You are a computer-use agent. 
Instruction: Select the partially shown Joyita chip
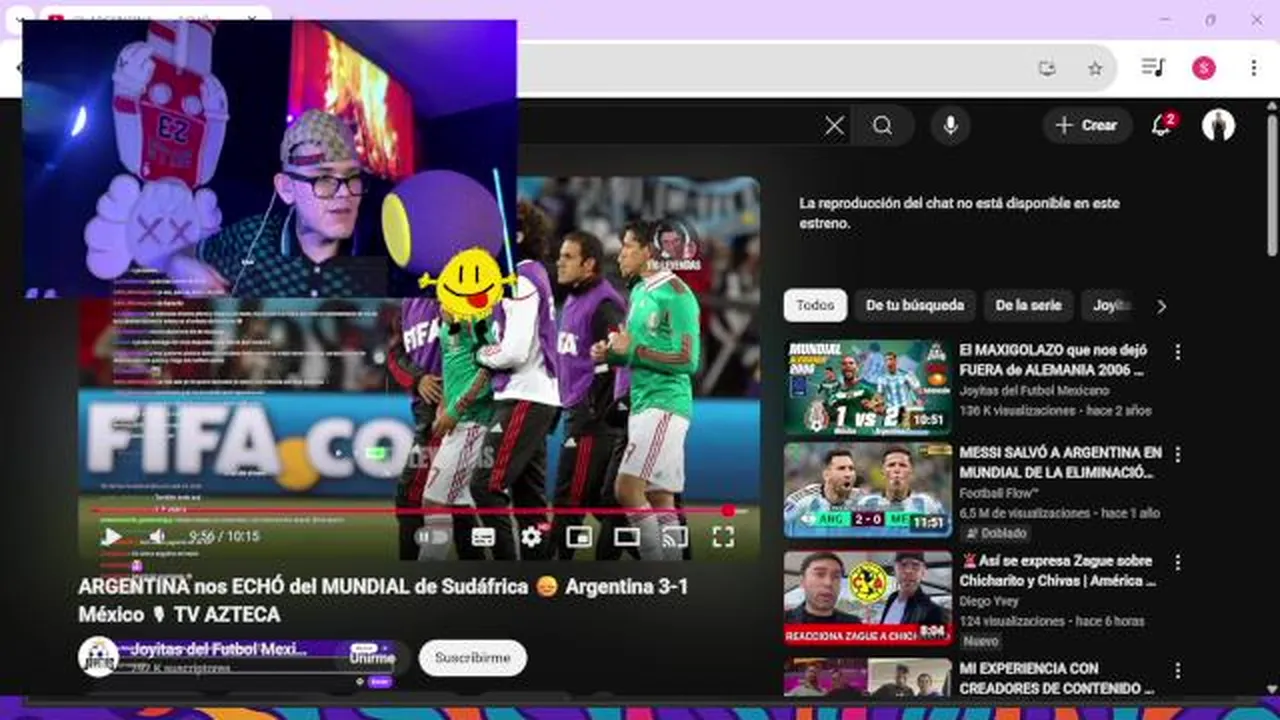(1108, 306)
